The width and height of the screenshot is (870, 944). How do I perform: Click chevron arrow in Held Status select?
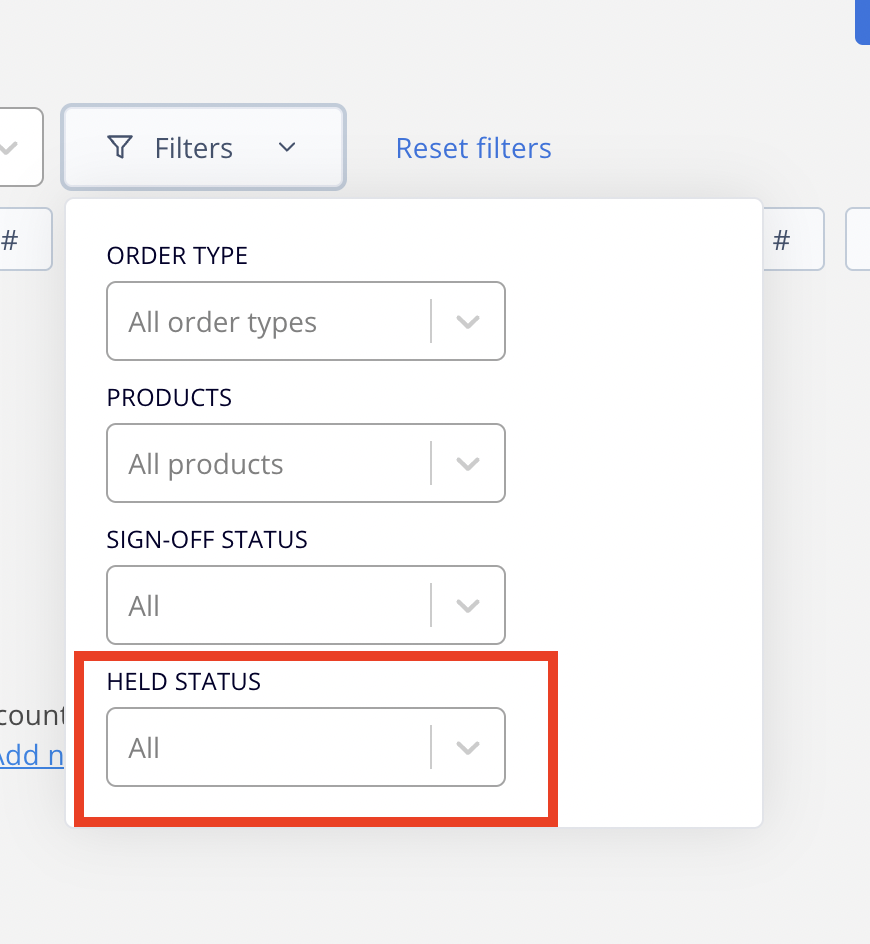click(x=468, y=748)
